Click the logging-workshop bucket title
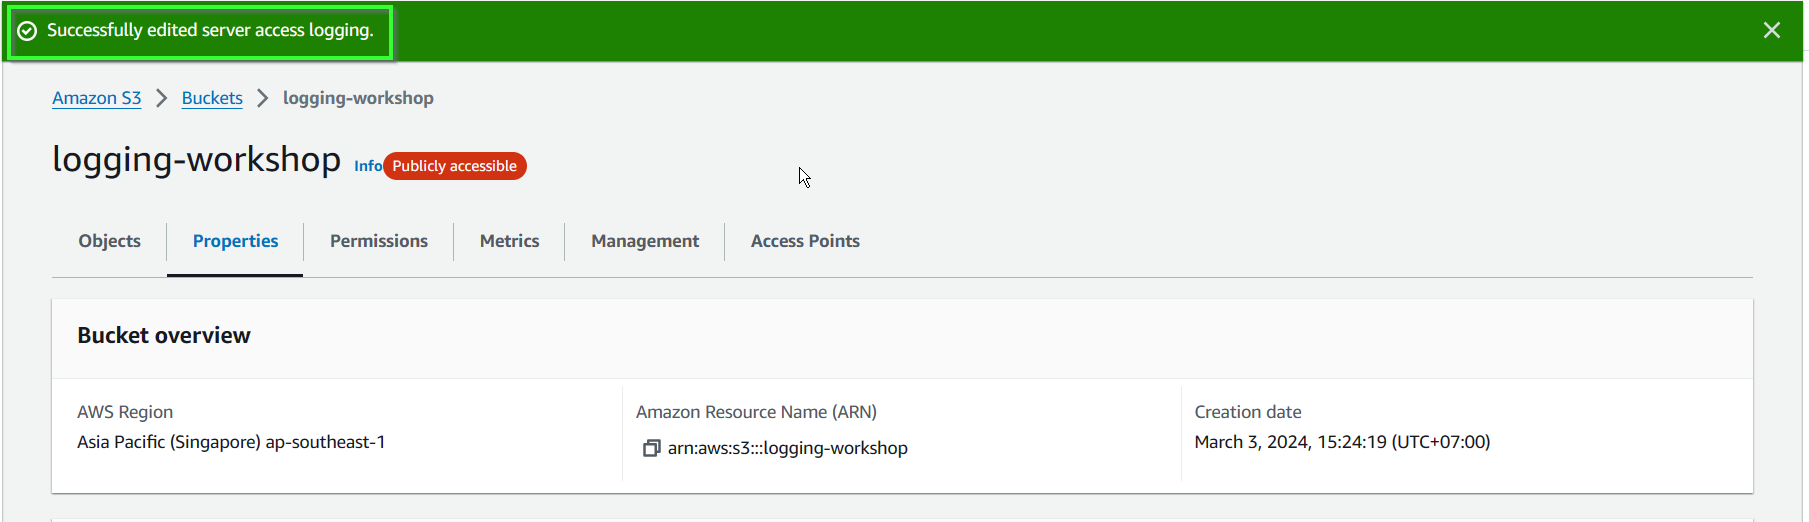 pos(197,160)
